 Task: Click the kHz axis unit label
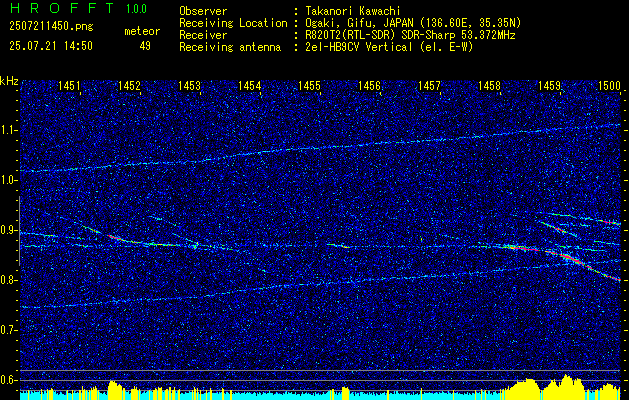pos(9,81)
